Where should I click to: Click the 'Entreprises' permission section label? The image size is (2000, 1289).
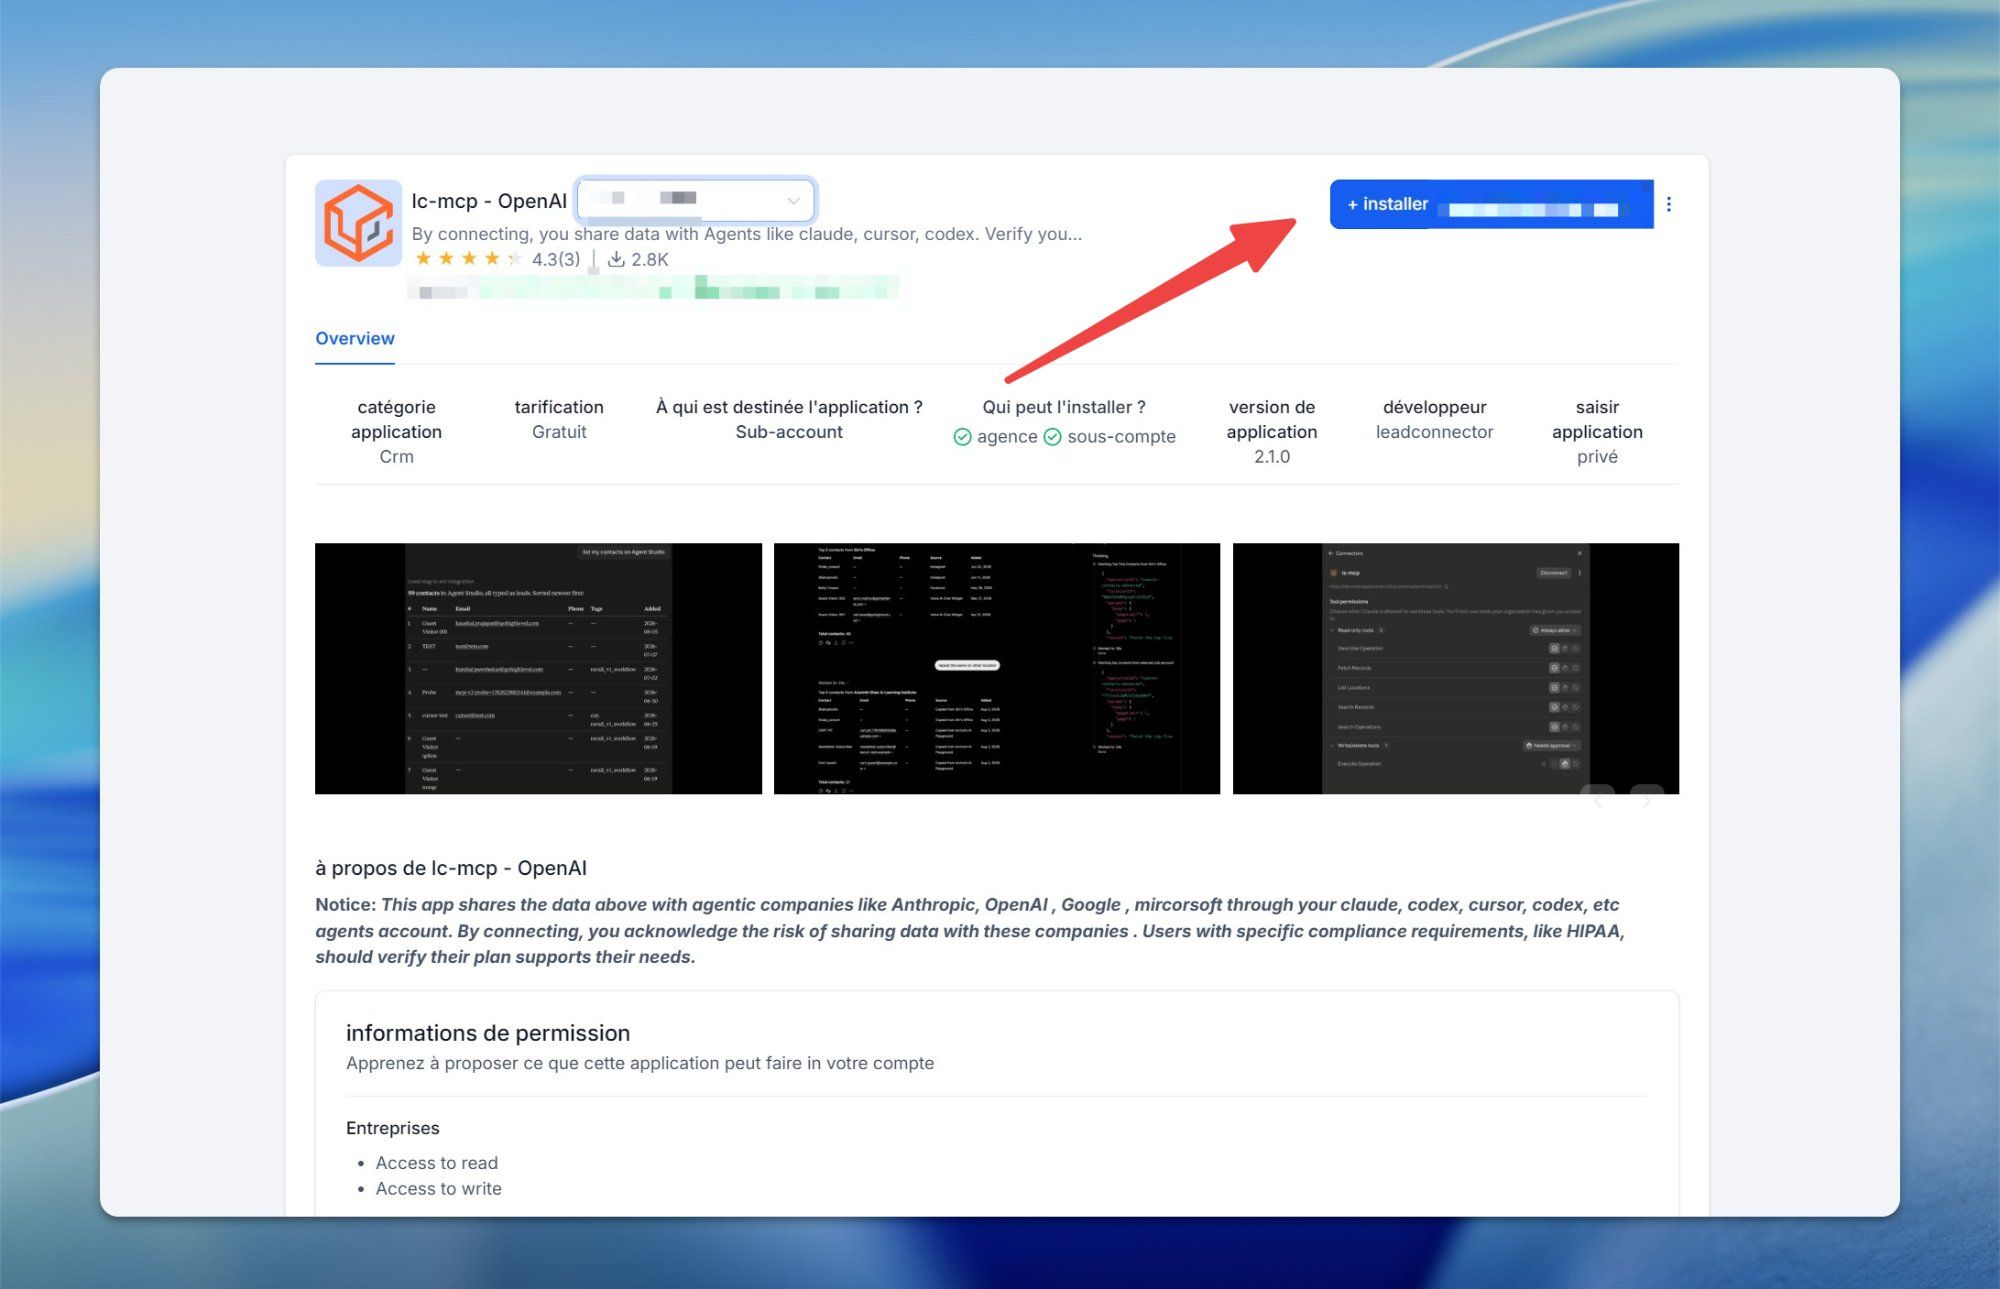tap(393, 1128)
